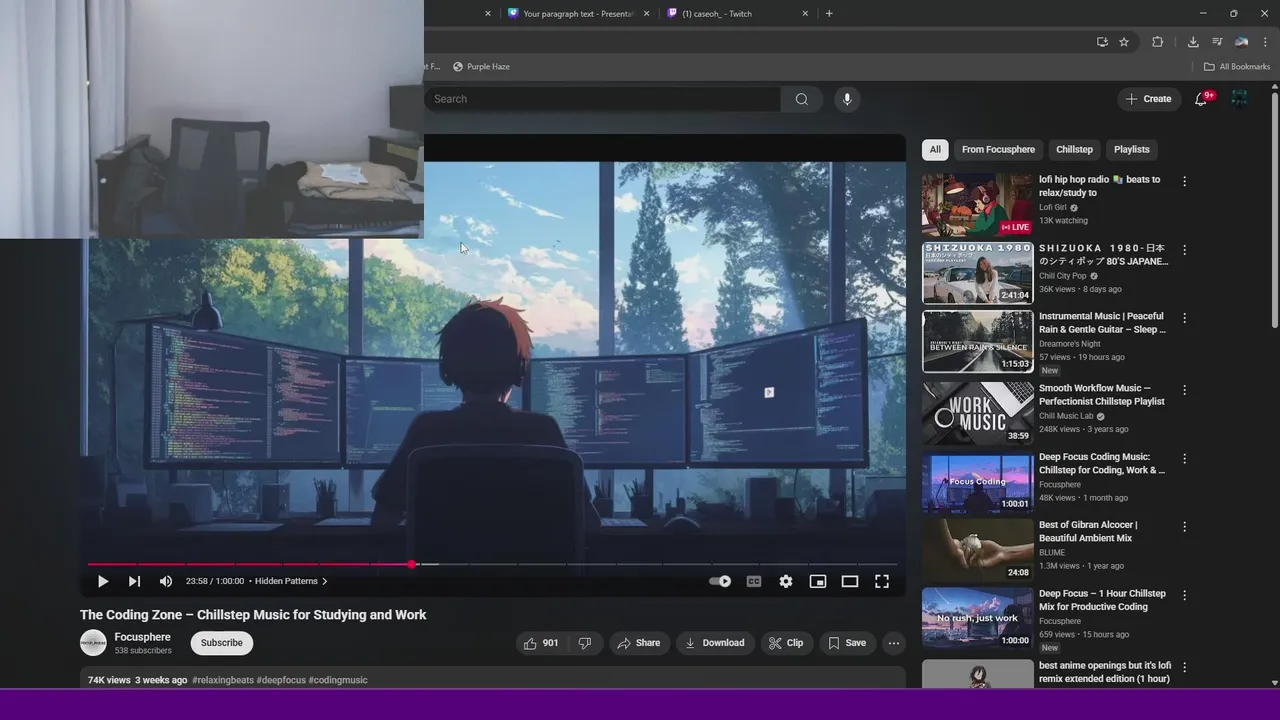Image resolution: width=1280 pixels, height=720 pixels.
Task: Open YouTube account avatar menu
Action: pos(1239,99)
